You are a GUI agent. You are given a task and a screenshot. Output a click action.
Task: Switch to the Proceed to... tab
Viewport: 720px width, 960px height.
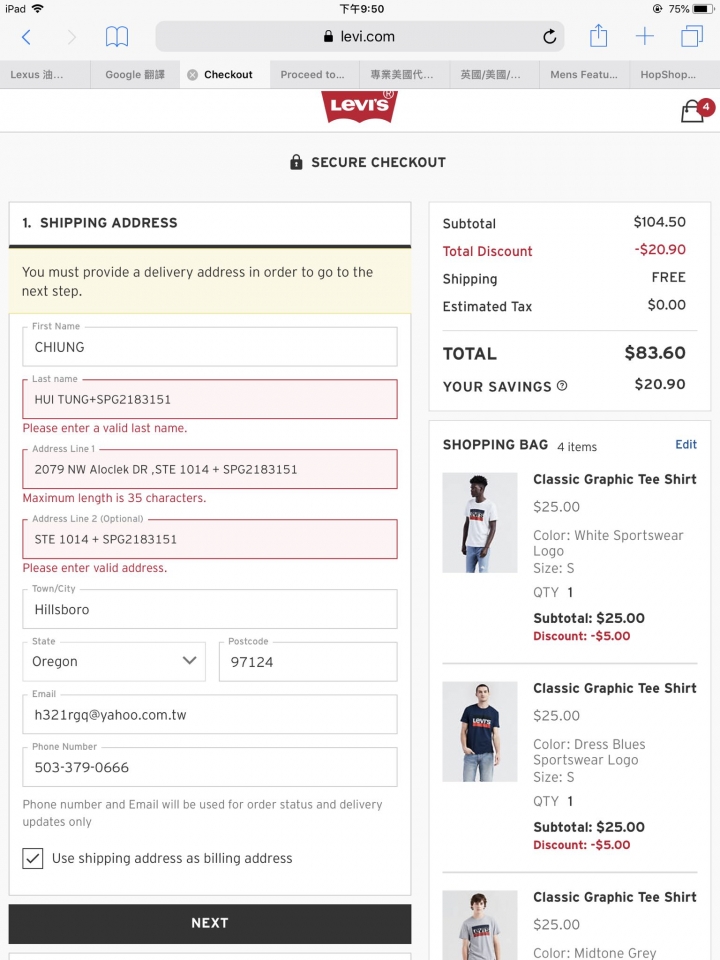click(314, 75)
